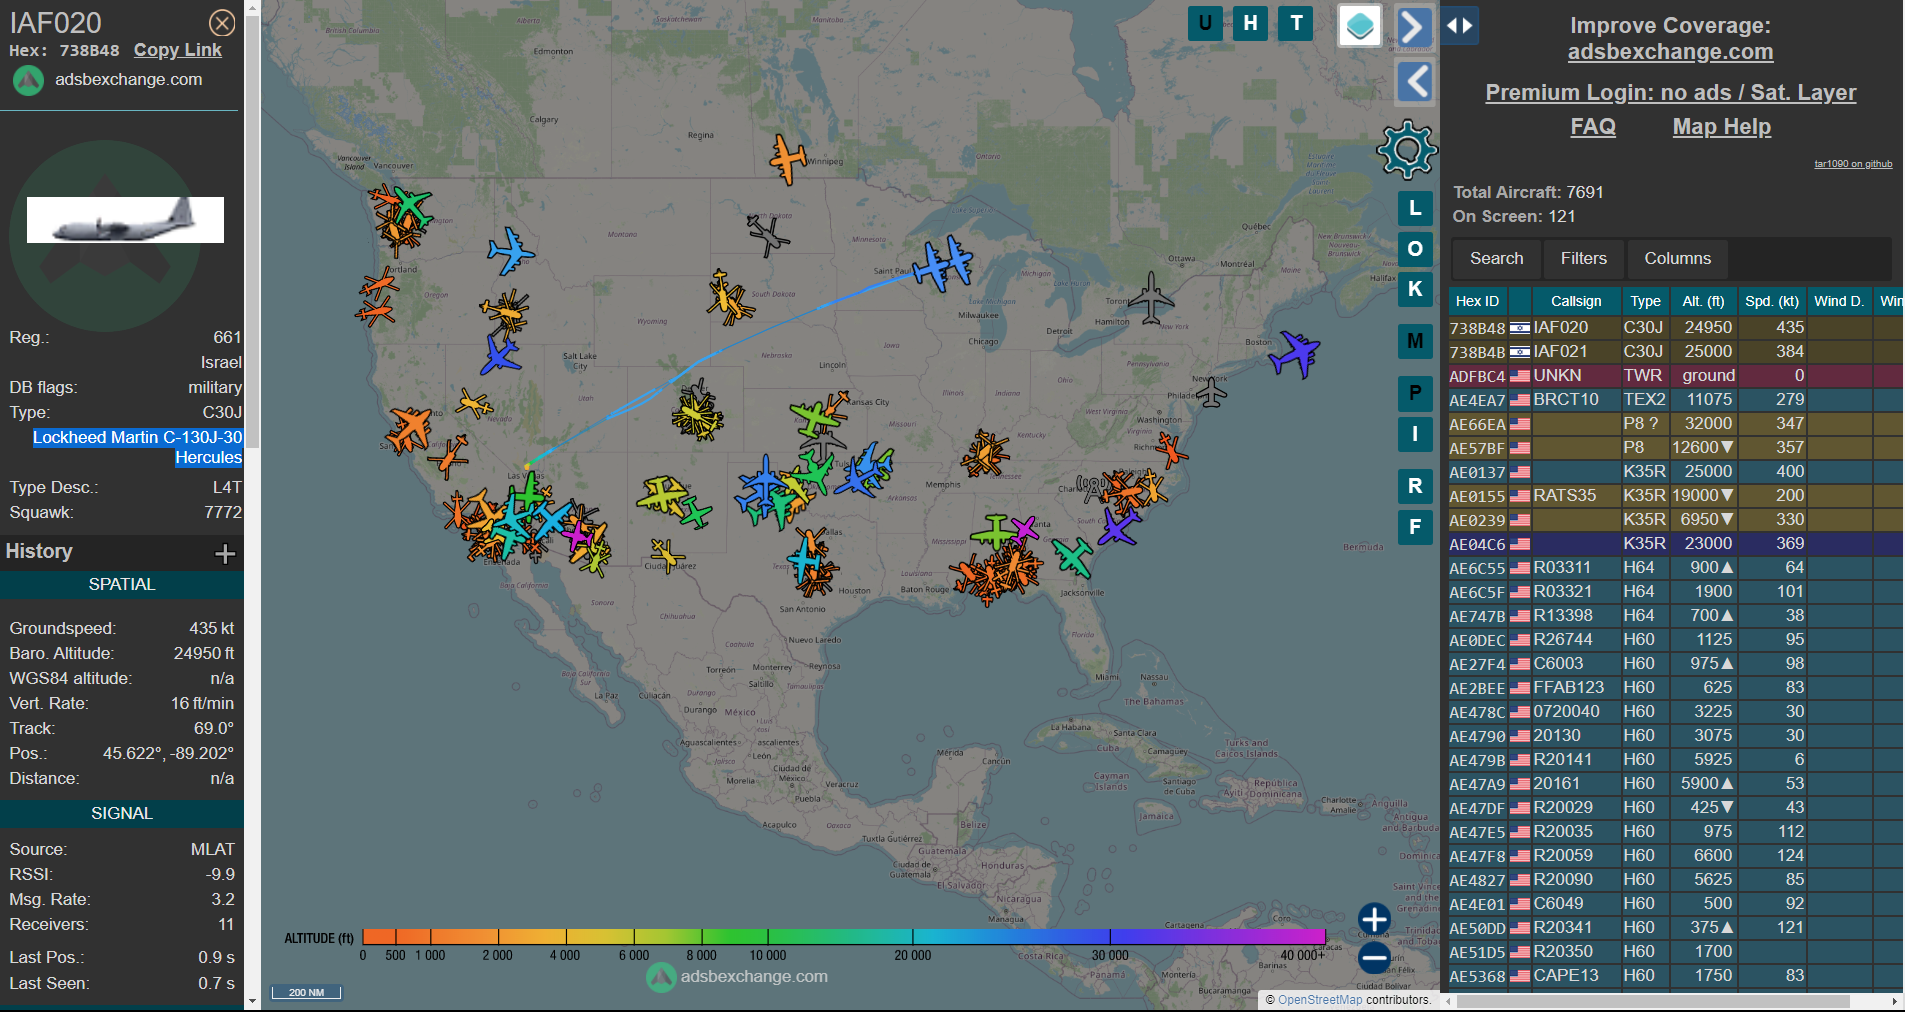Toggle the K button on map
The image size is (1905, 1012).
point(1415,289)
